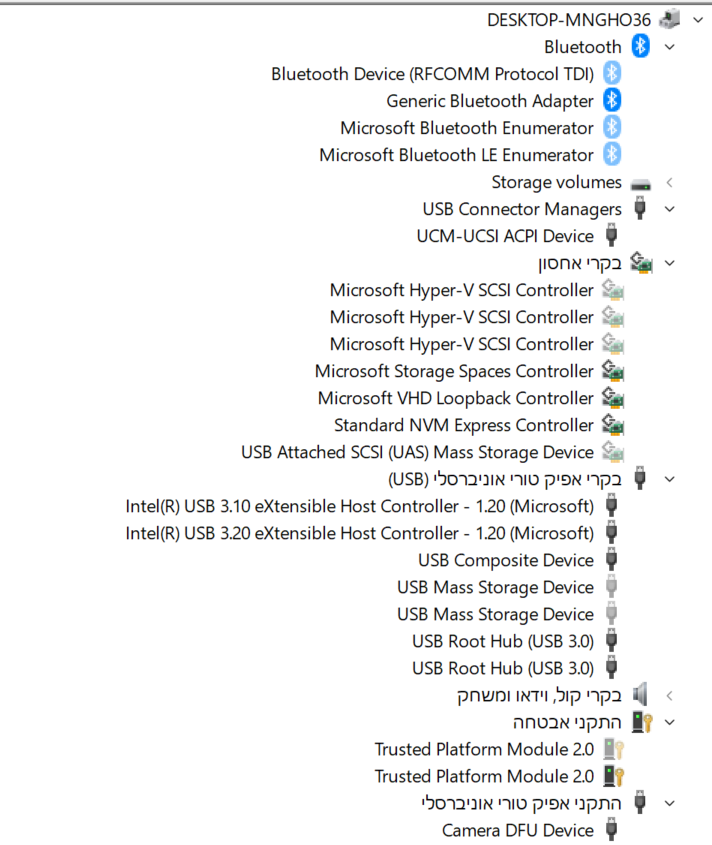Select Microsoft Storage Spaces Controller
The width and height of the screenshot is (712, 845).
[454, 371]
